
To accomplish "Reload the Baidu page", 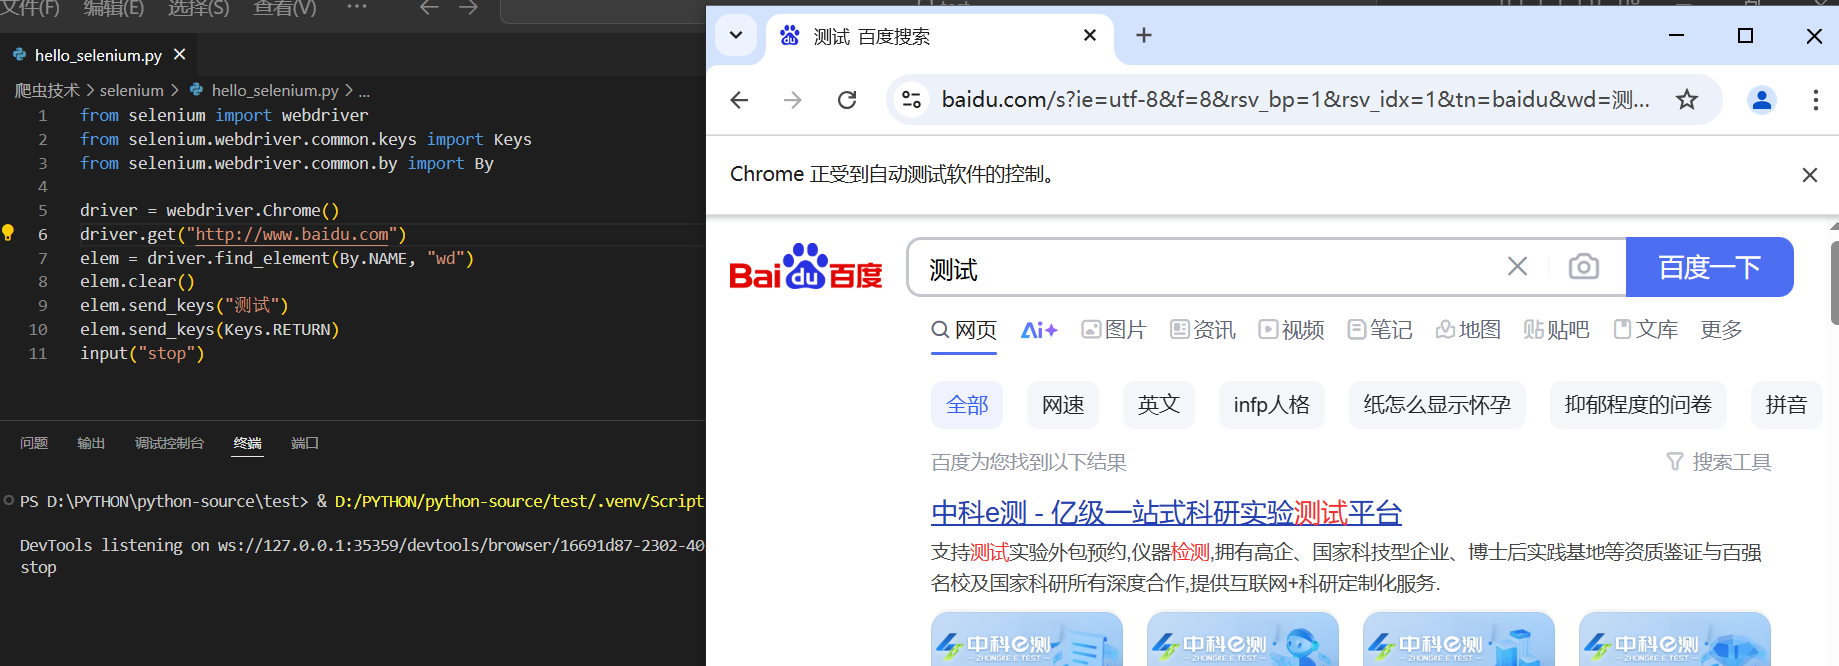I will [847, 100].
